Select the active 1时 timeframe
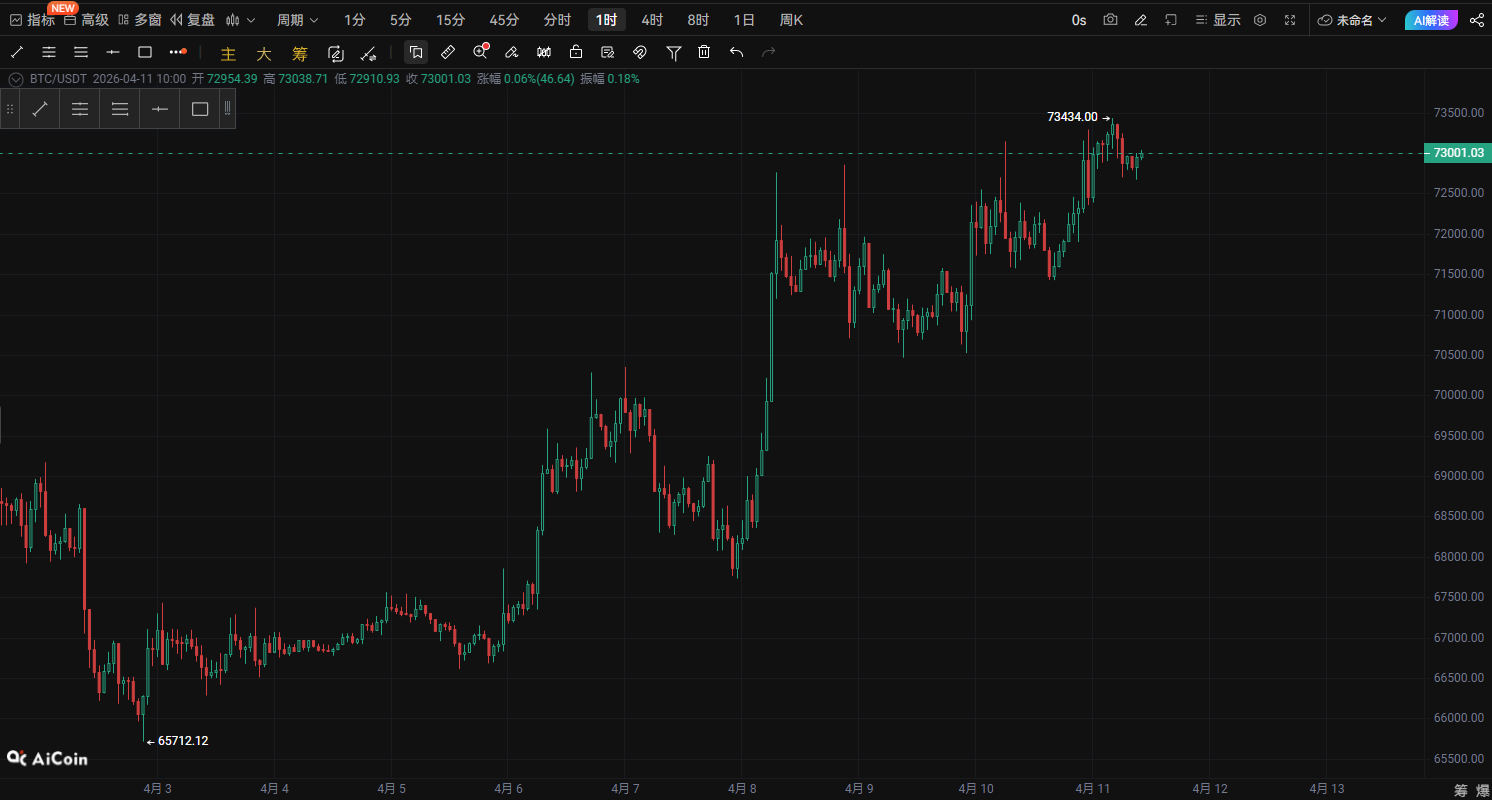The image size is (1492, 800). (x=607, y=20)
